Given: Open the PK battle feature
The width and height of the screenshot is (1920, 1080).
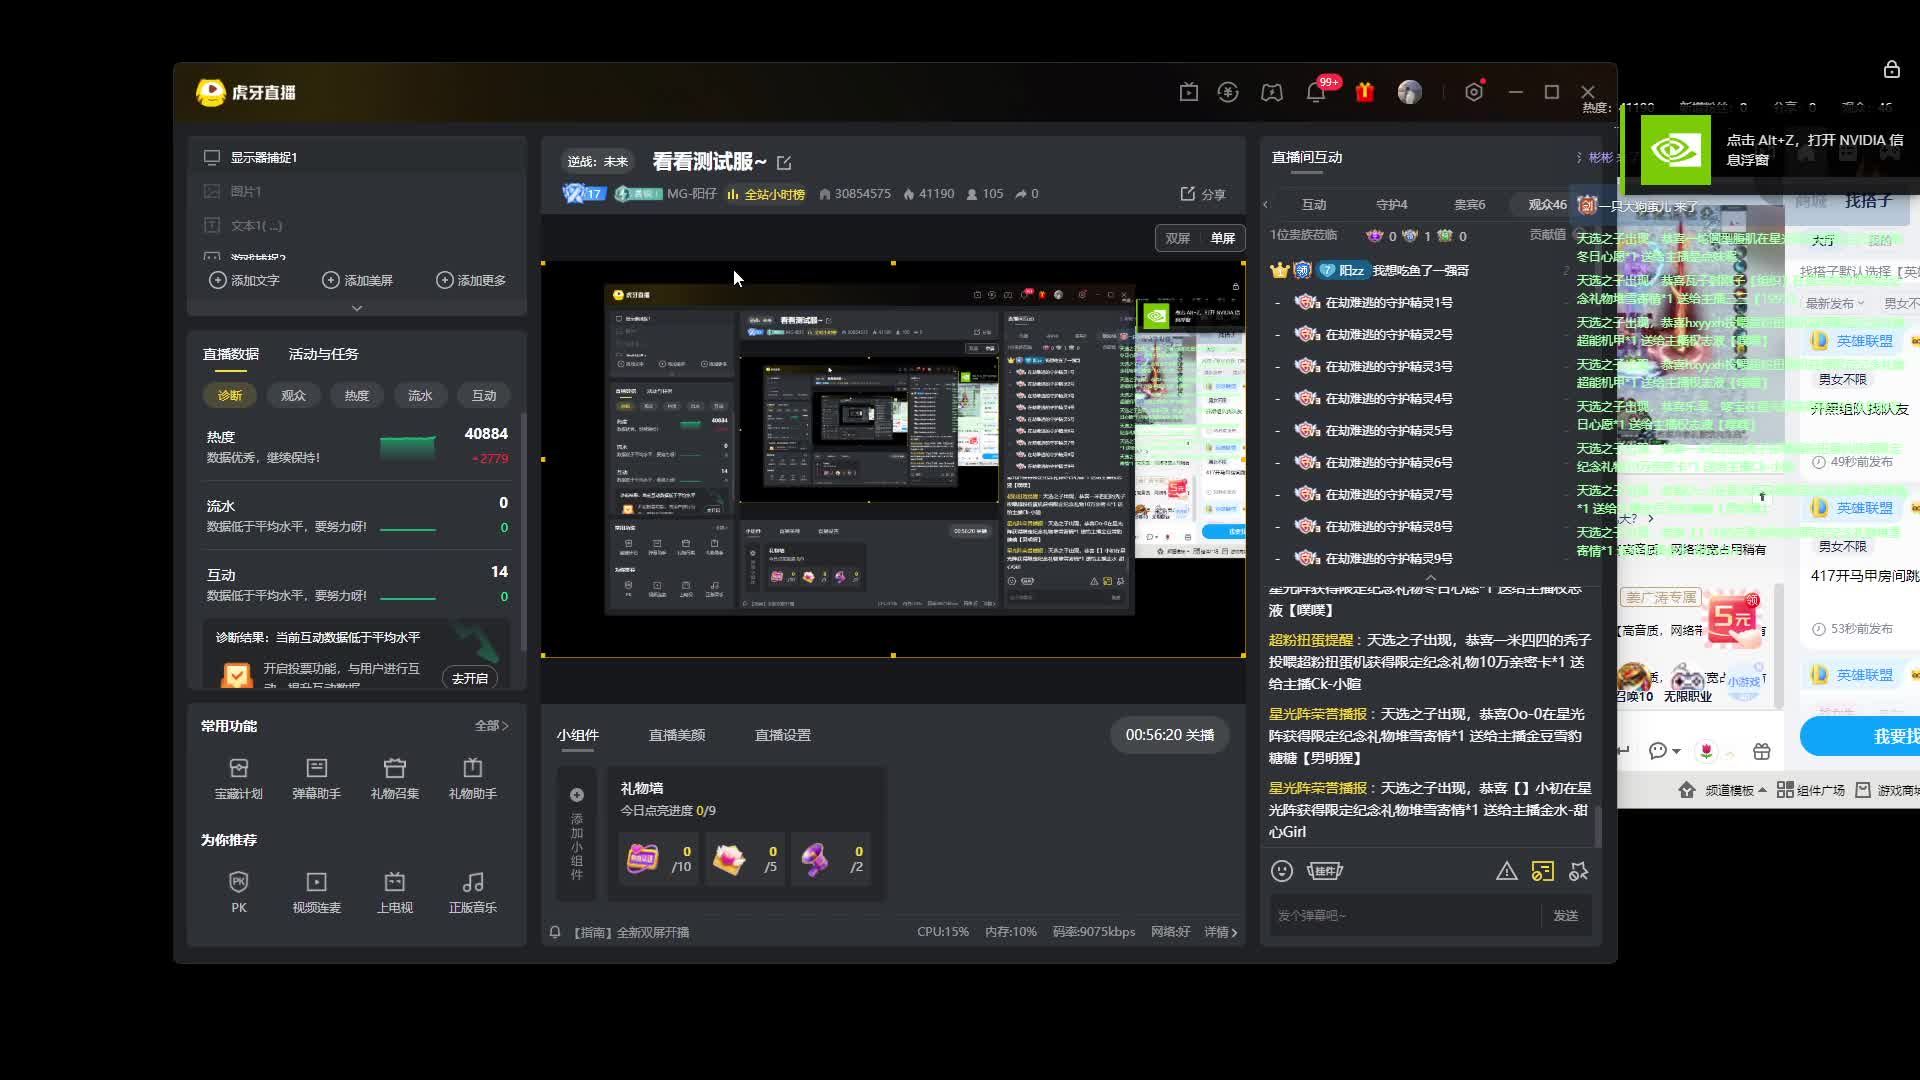Looking at the screenshot, I should point(238,891).
